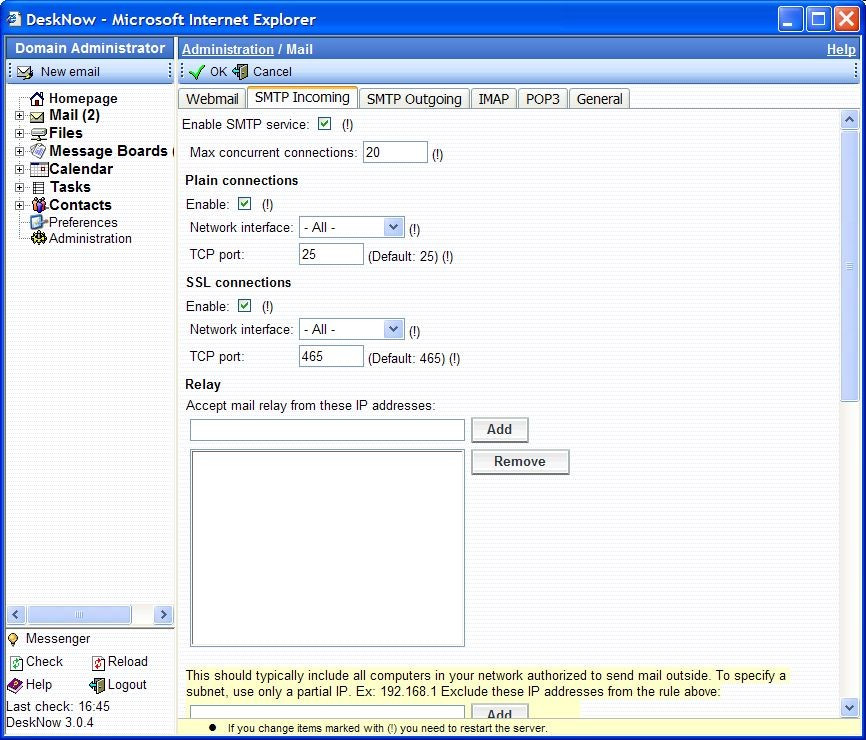Expand the Calendar tree node
Screen dimensions: 866x740
coord(19,170)
